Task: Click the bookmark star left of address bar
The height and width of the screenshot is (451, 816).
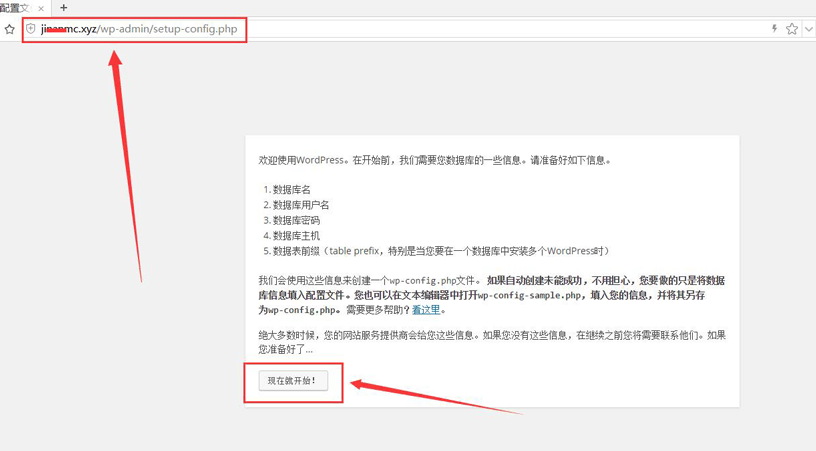Action: [x=9, y=29]
